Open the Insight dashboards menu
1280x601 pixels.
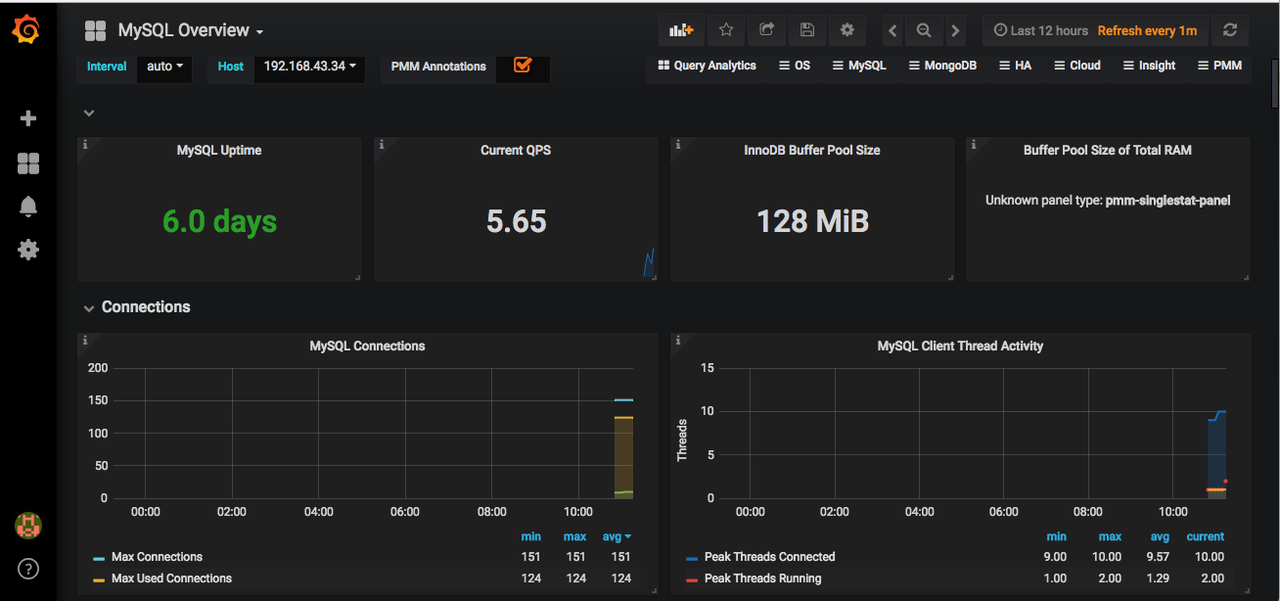(x=1149, y=66)
